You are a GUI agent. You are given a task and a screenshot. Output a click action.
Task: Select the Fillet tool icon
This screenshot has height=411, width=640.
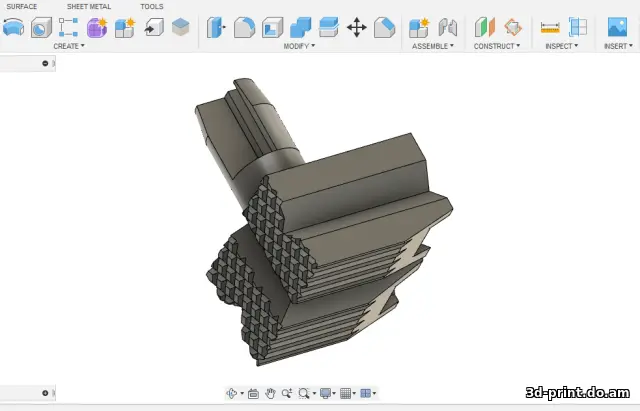(244, 28)
